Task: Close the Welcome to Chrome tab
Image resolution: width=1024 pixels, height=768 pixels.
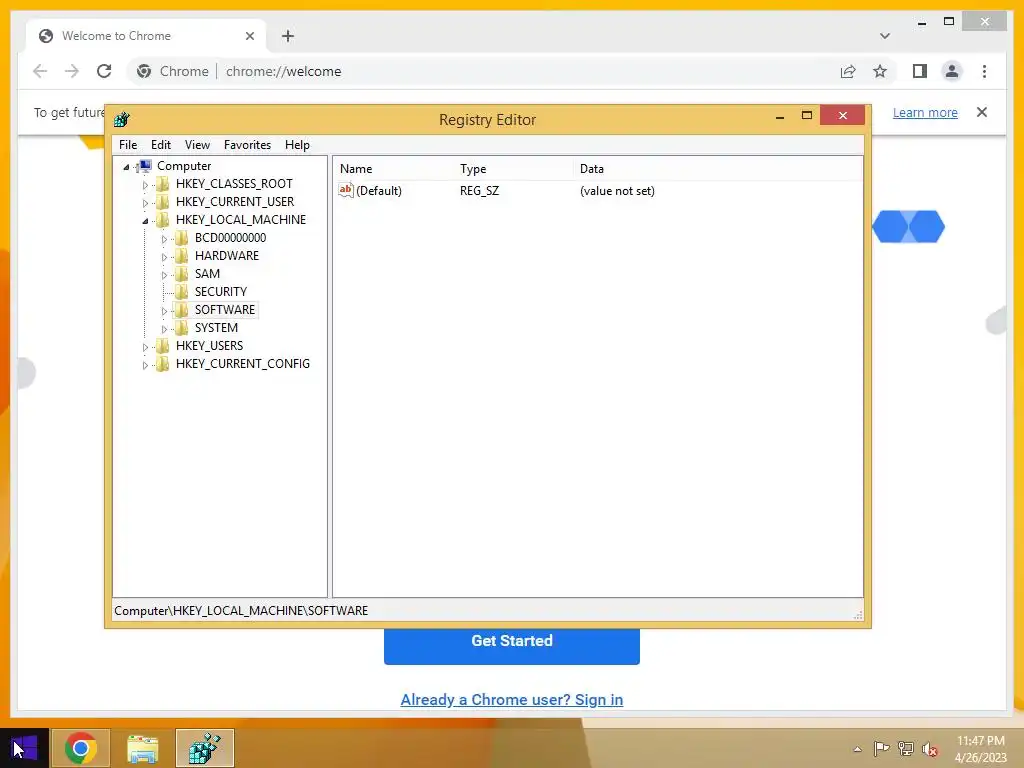Action: (249, 36)
